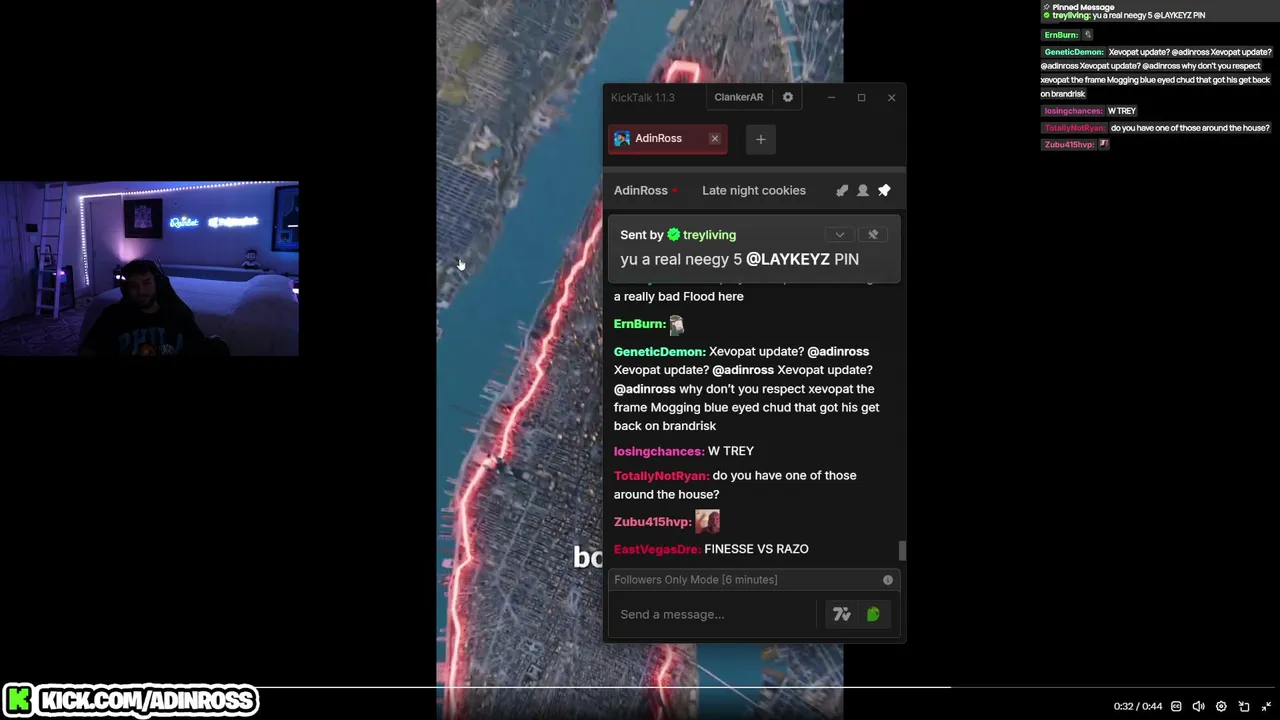This screenshot has height=720, width=1280.
Task: Minimize the KickTalk window
Action: [x=831, y=97]
